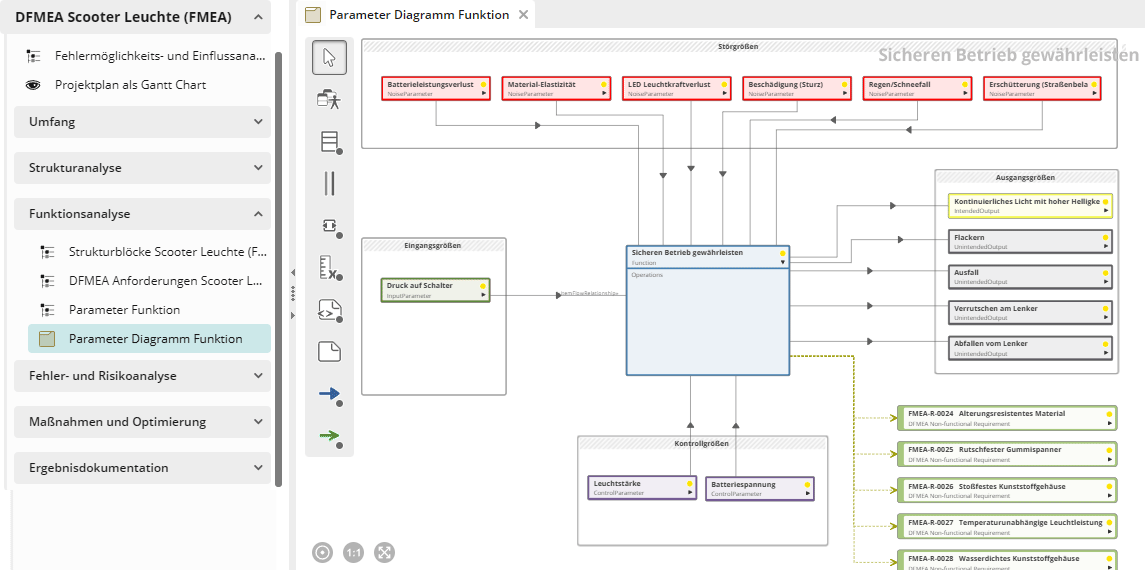
Task: Select the code document palette tool
Action: tap(330, 311)
